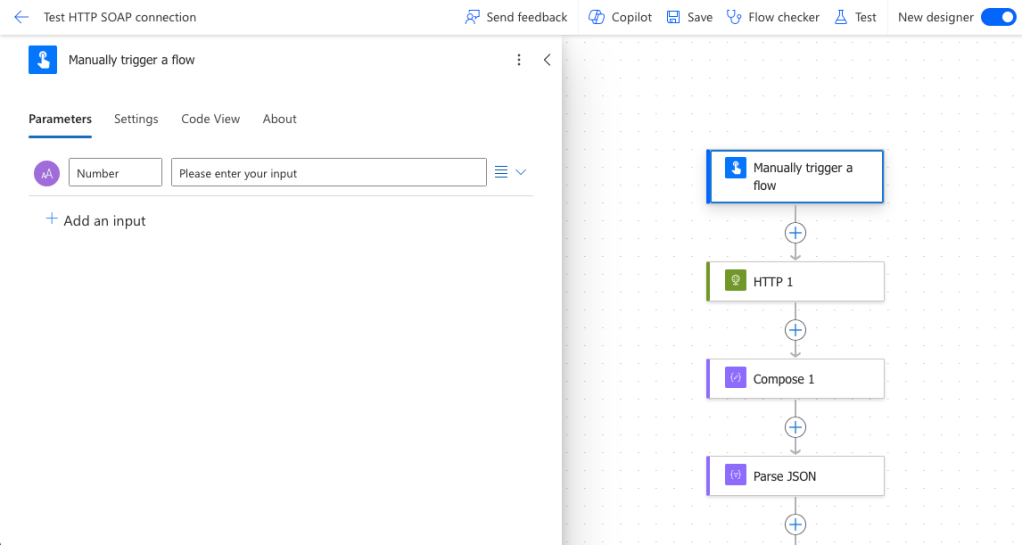Image resolution: width=1022 pixels, height=545 pixels.
Task: Select the About tab
Action: [x=279, y=119]
